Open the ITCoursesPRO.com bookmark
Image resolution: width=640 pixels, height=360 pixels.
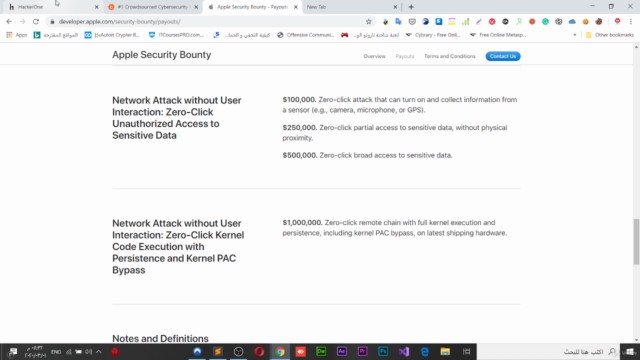(x=176, y=35)
